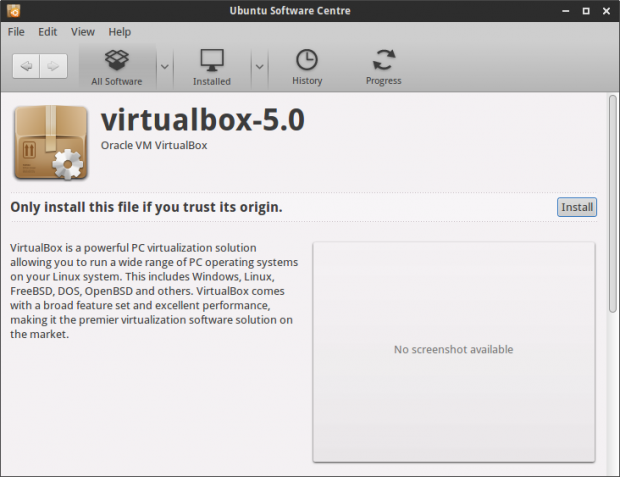Click the back navigation arrow
Viewport: 620px width, 477px height.
26,66
